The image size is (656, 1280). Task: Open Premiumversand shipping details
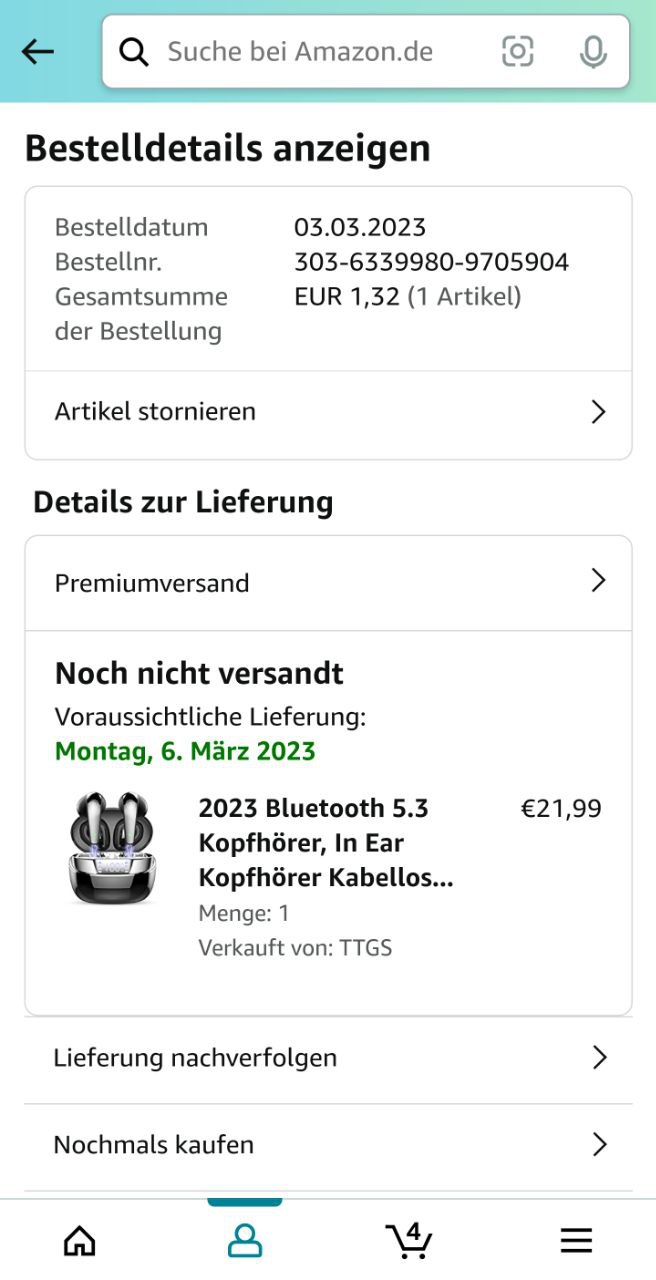coord(152,583)
